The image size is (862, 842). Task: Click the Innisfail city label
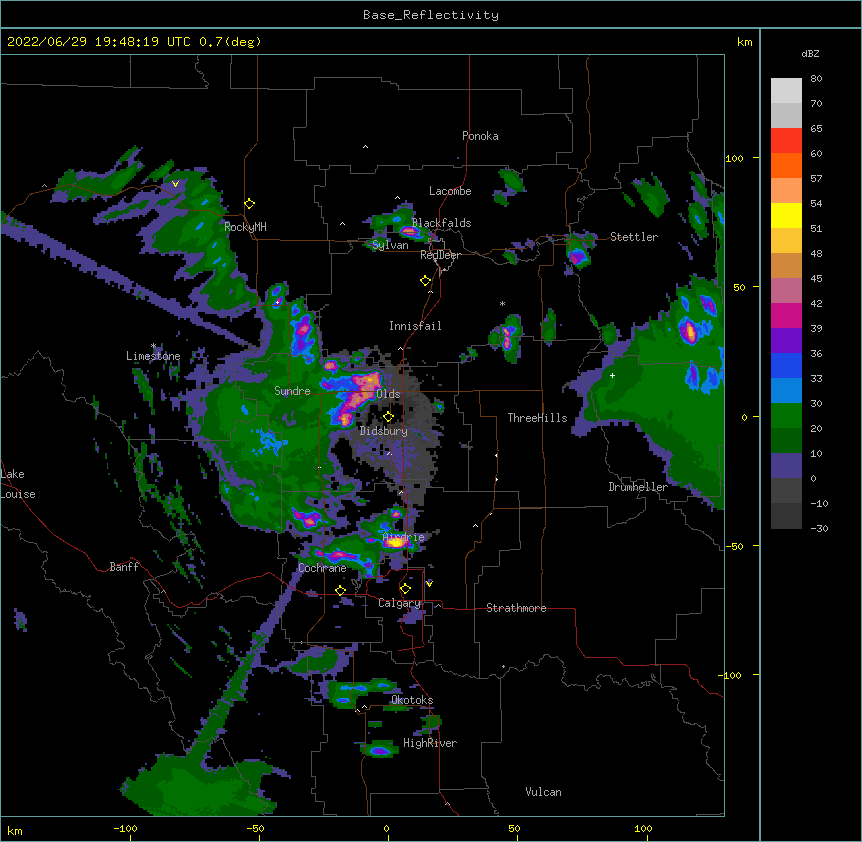pyautogui.click(x=415, y=326)
